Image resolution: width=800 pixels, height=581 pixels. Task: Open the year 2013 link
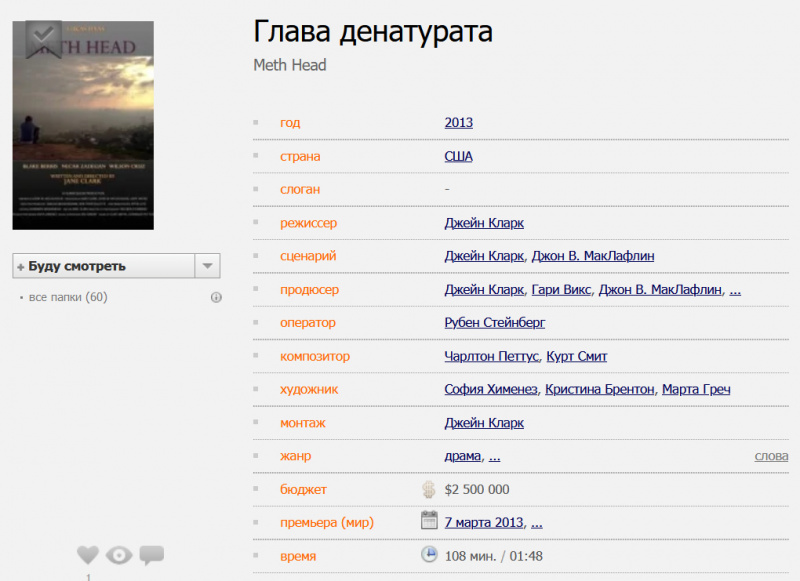(x=458, y=123)
